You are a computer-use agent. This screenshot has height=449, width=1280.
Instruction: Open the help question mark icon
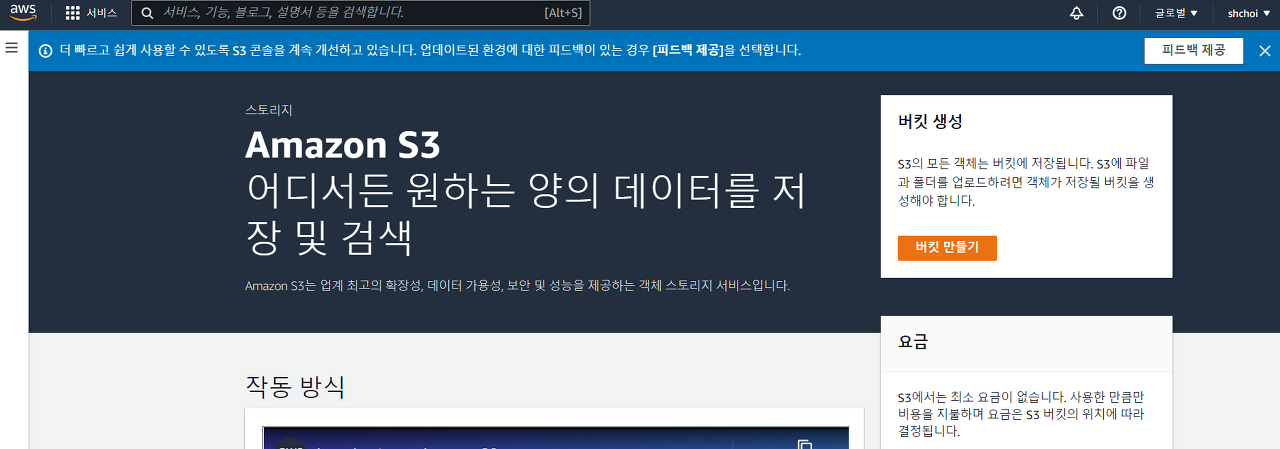click(x=1119, y=13)
